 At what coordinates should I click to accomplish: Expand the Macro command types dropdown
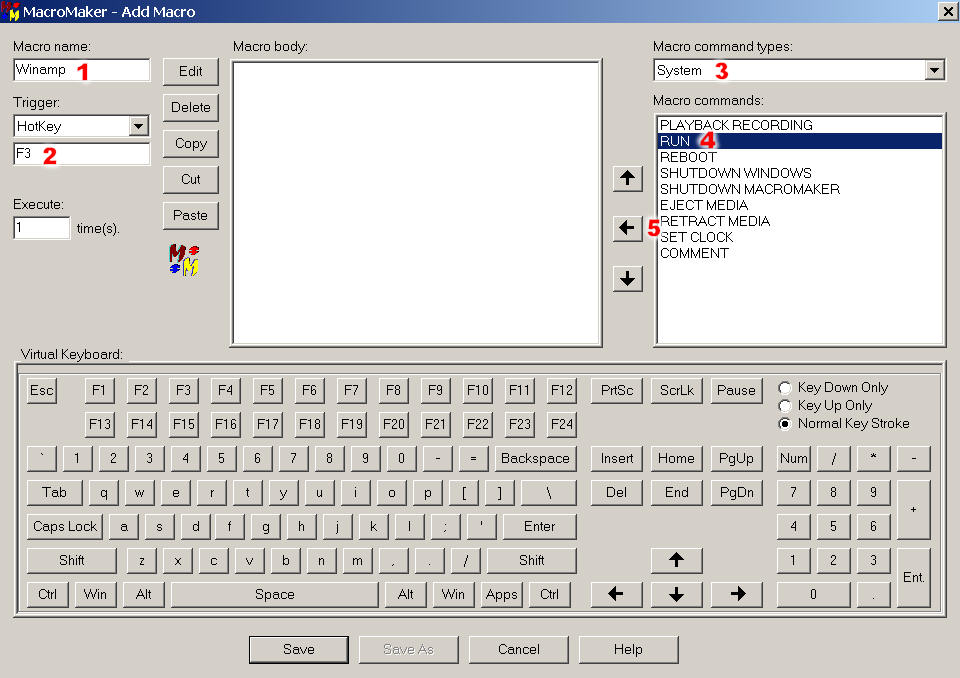(934, 71)
